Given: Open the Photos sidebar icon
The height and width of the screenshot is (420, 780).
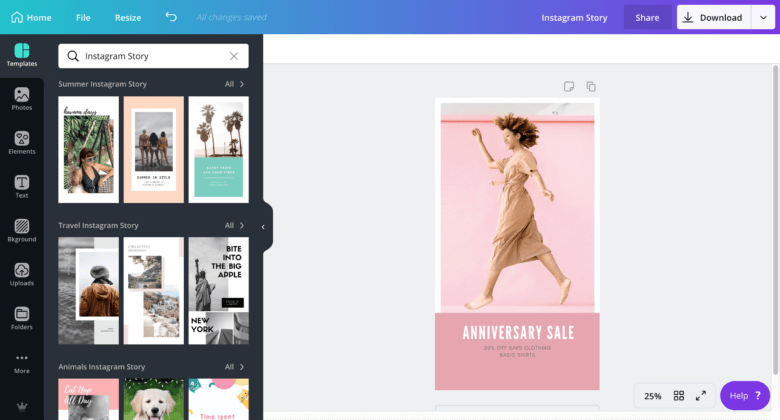Looking at the screenshot, I should [x=22, y=99].
